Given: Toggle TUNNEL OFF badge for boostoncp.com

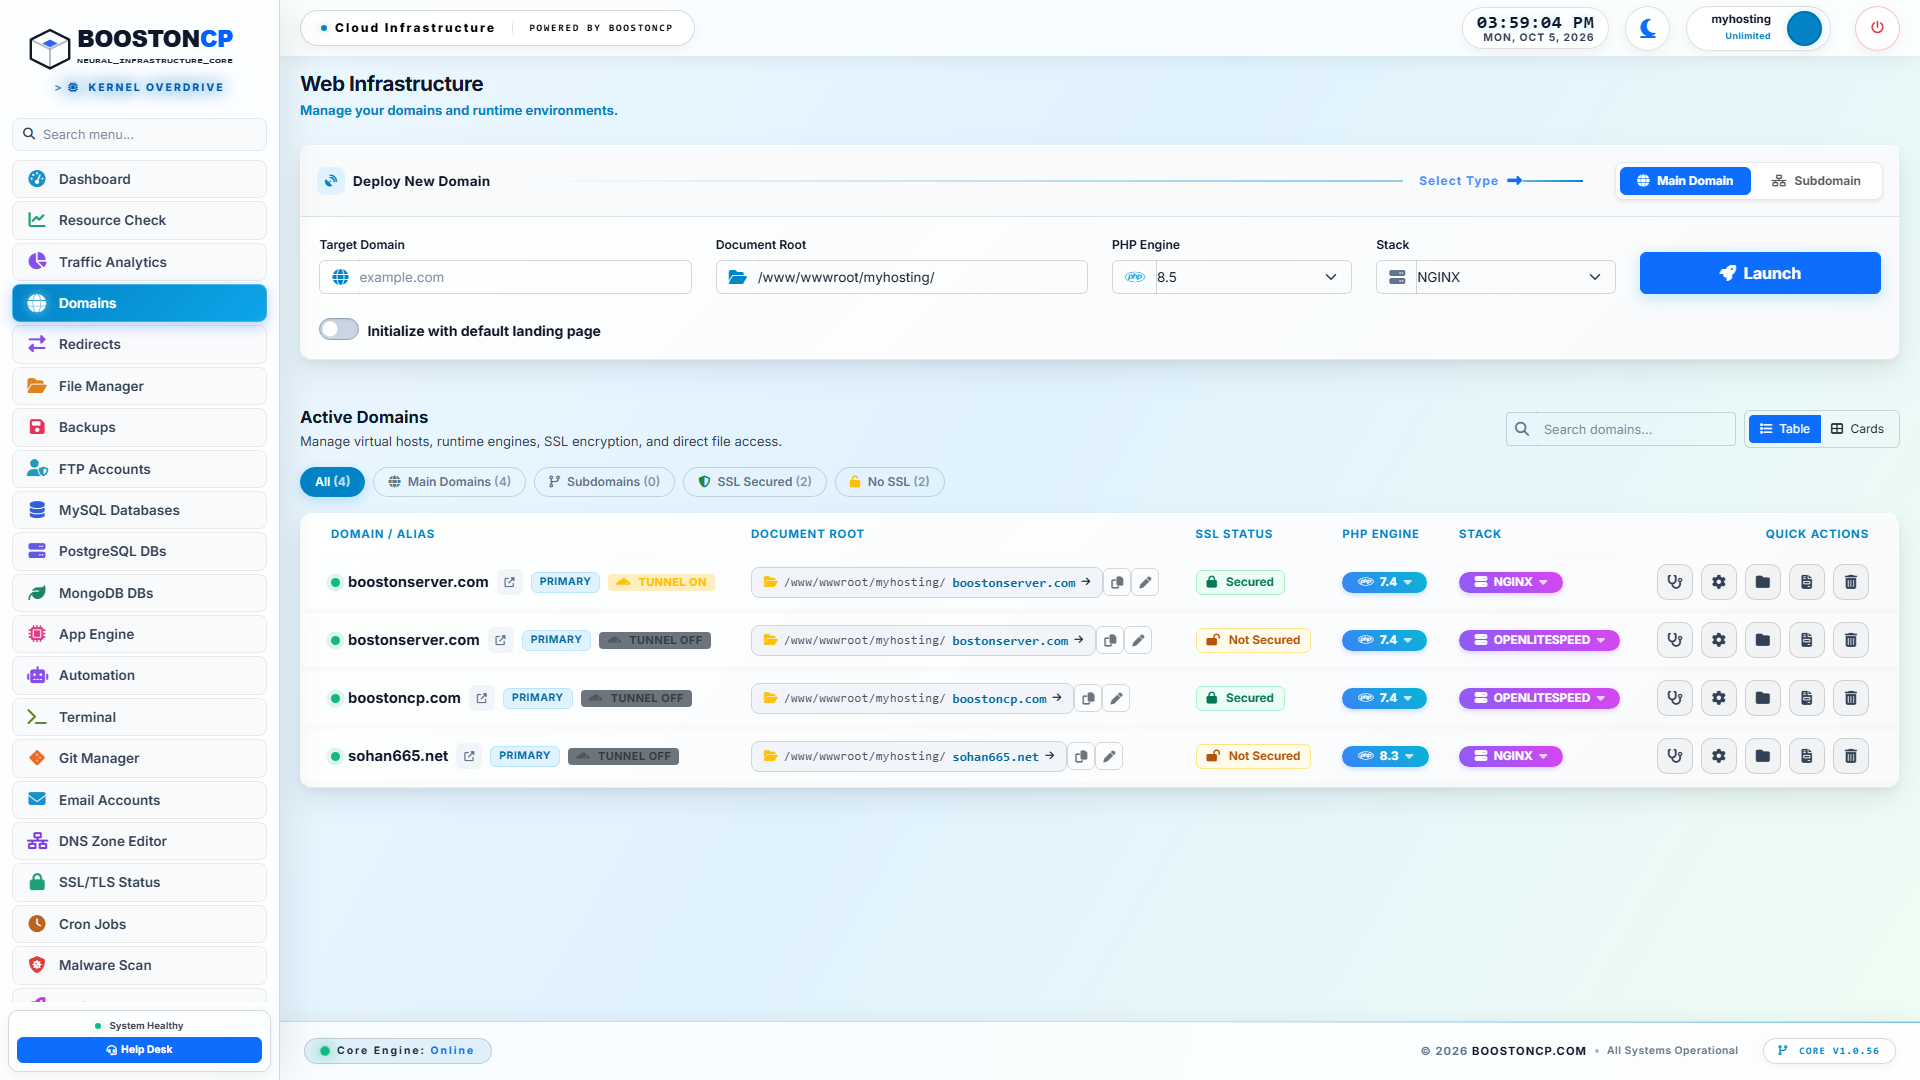Looking at the screenshot, I should (637, 698).
